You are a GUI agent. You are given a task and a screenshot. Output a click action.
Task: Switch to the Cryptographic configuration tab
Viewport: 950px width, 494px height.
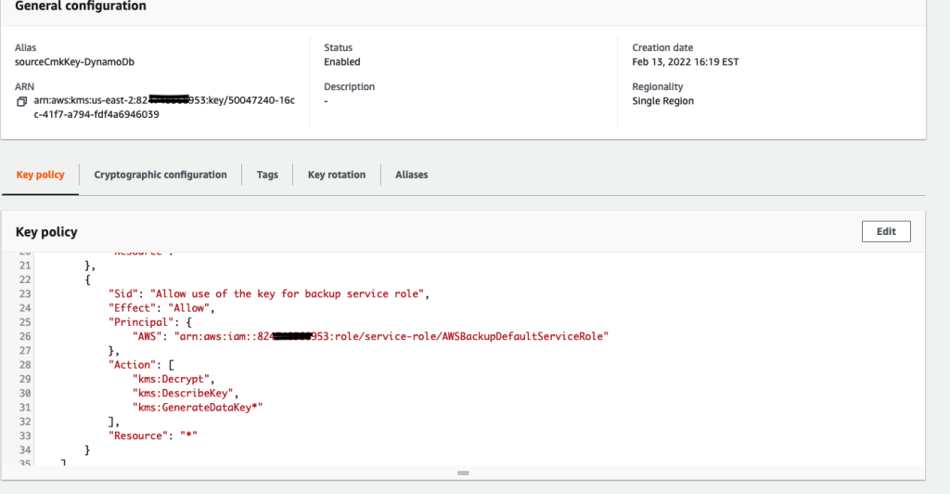160,175
